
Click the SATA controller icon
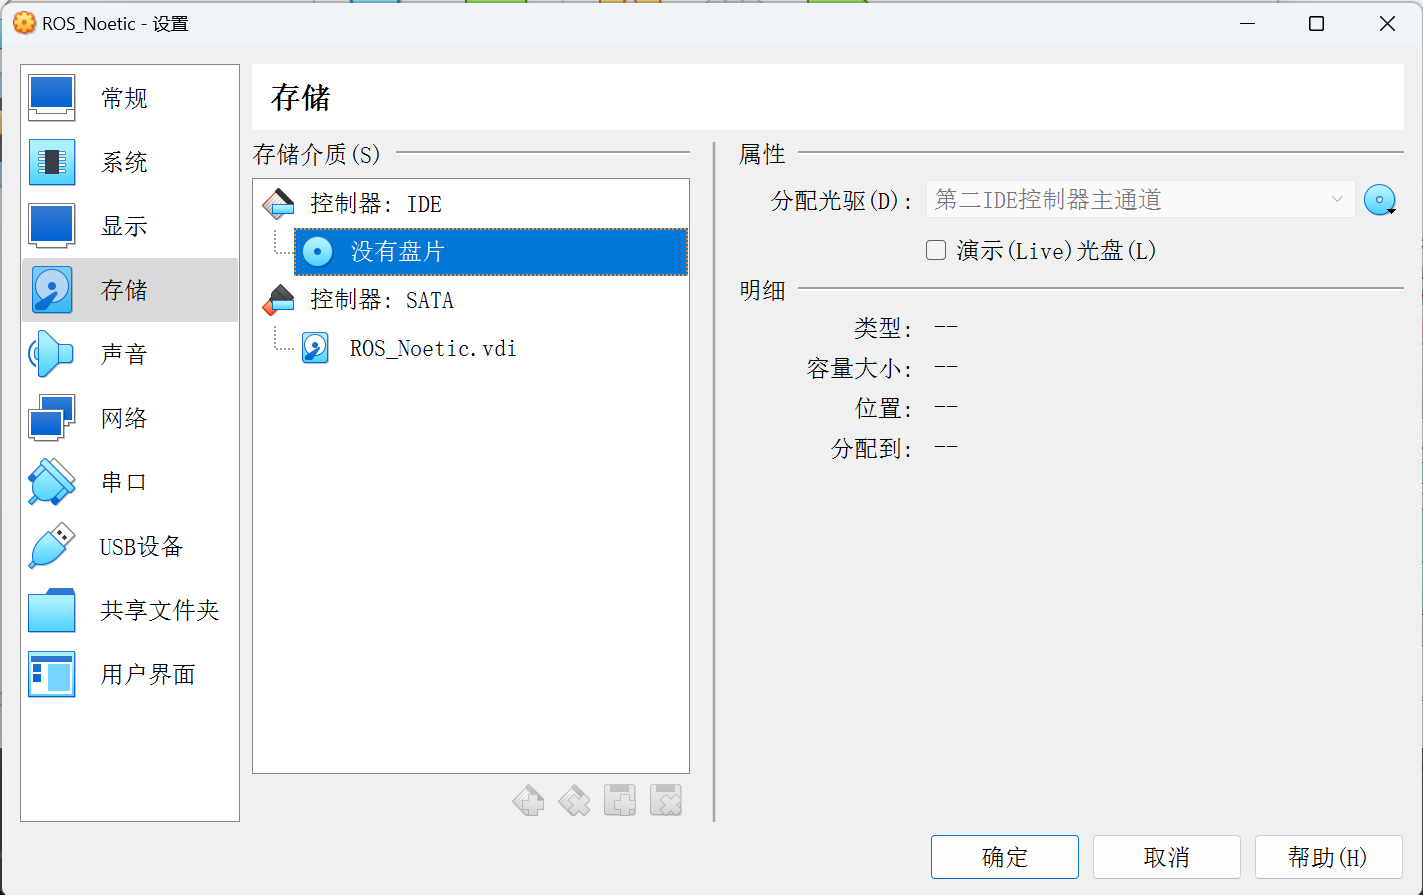(x=279, y=300)
